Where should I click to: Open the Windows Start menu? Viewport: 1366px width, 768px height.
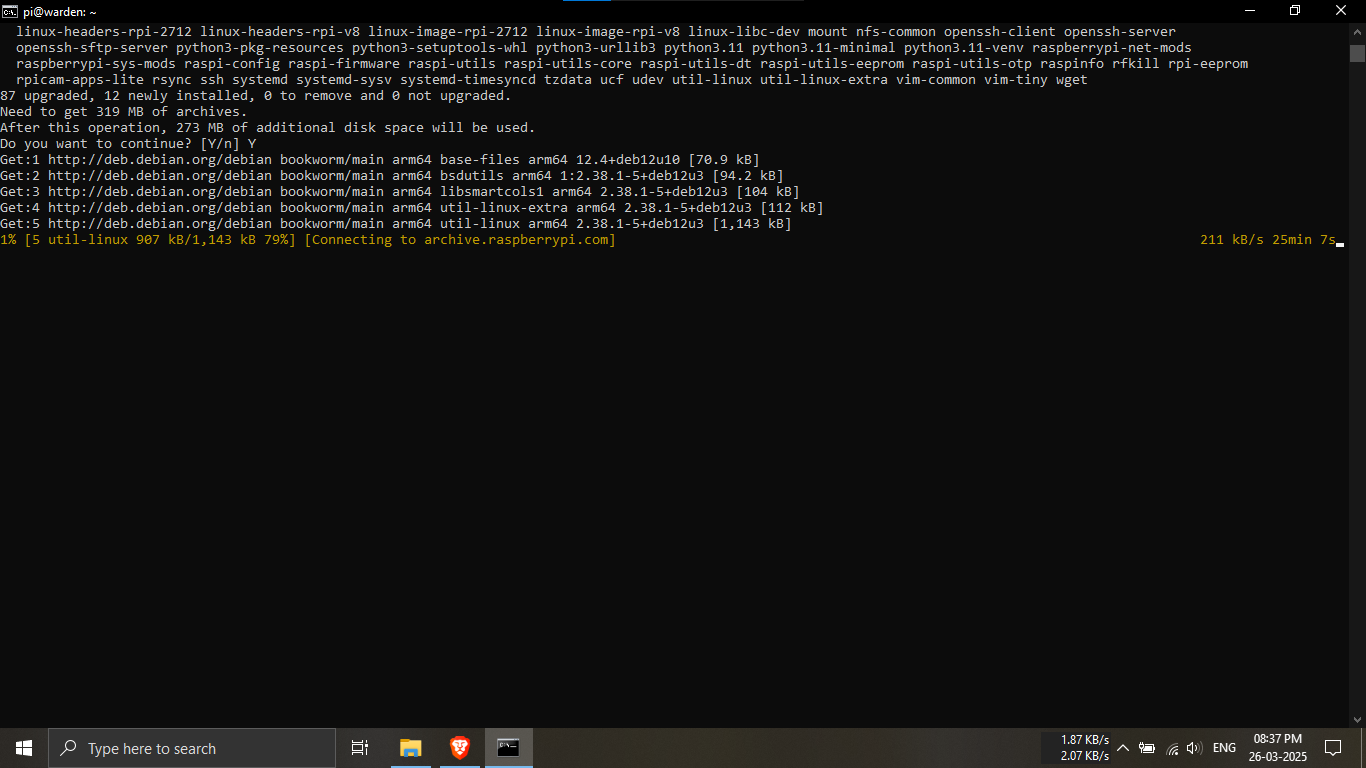click(x=24, y=748)
